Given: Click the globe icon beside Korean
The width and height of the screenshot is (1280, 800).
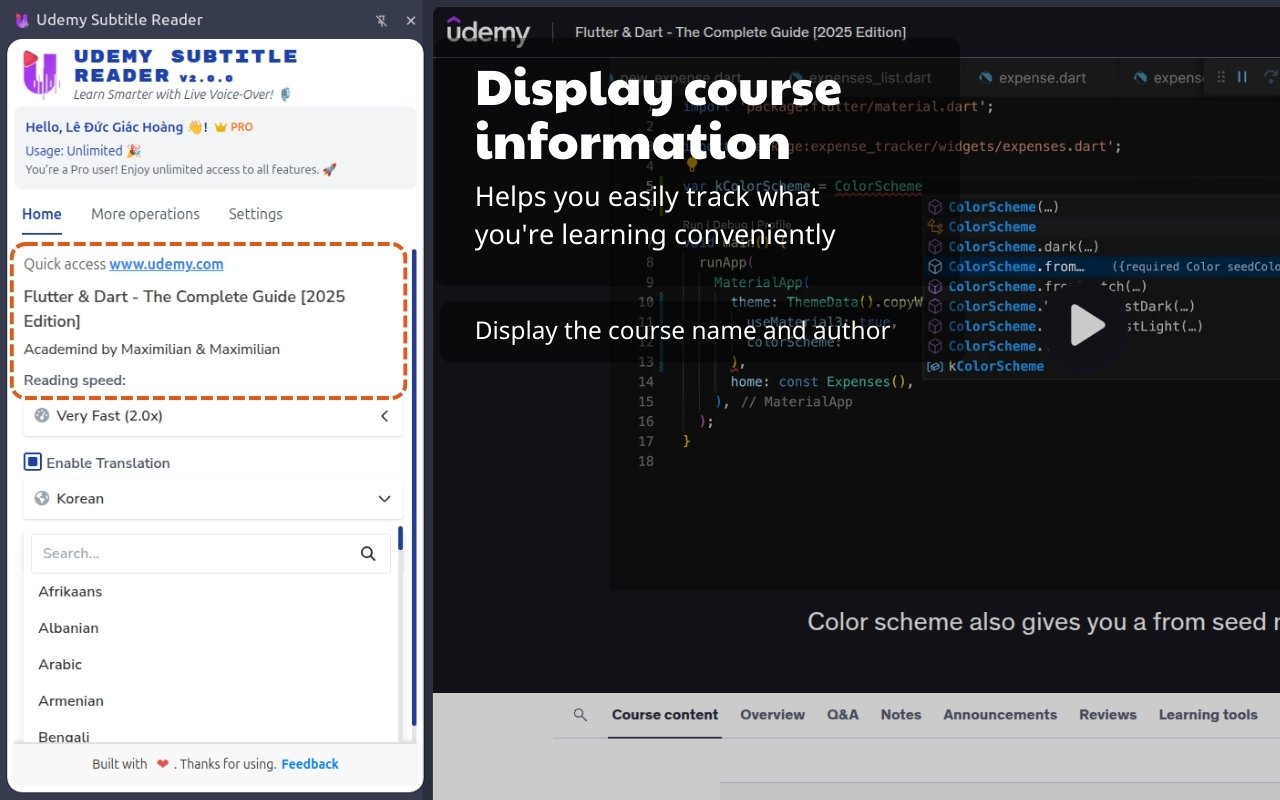Looking at the screenshot, I should point(42,498).
